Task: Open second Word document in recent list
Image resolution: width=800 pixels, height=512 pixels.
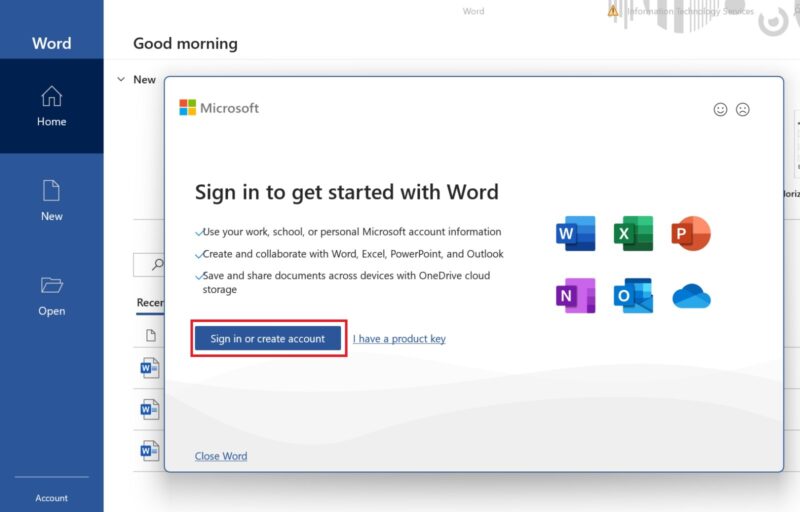Action: click(x=150, y=409)
